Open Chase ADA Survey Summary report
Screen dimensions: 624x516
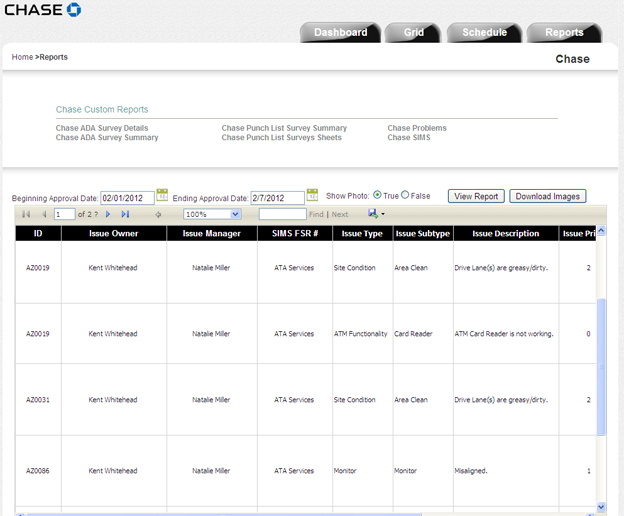click(107, 137)
